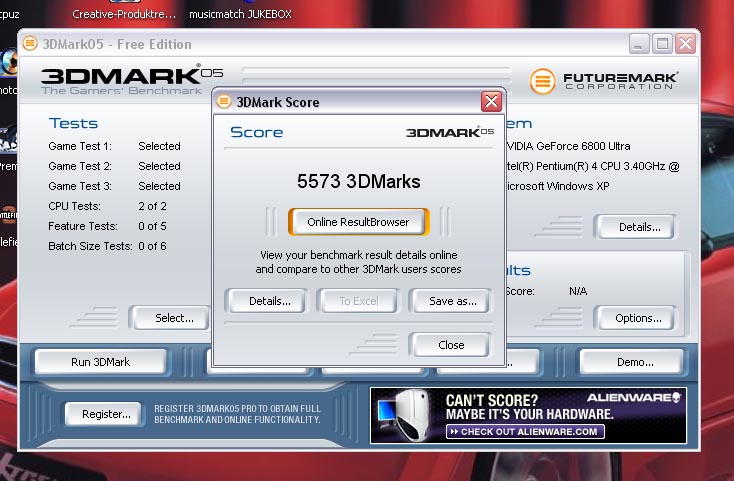Click the 'Windows XP' system text
The height and width of the screenshot is (481, 734).
pyautogui.click(x=578, y=186)
